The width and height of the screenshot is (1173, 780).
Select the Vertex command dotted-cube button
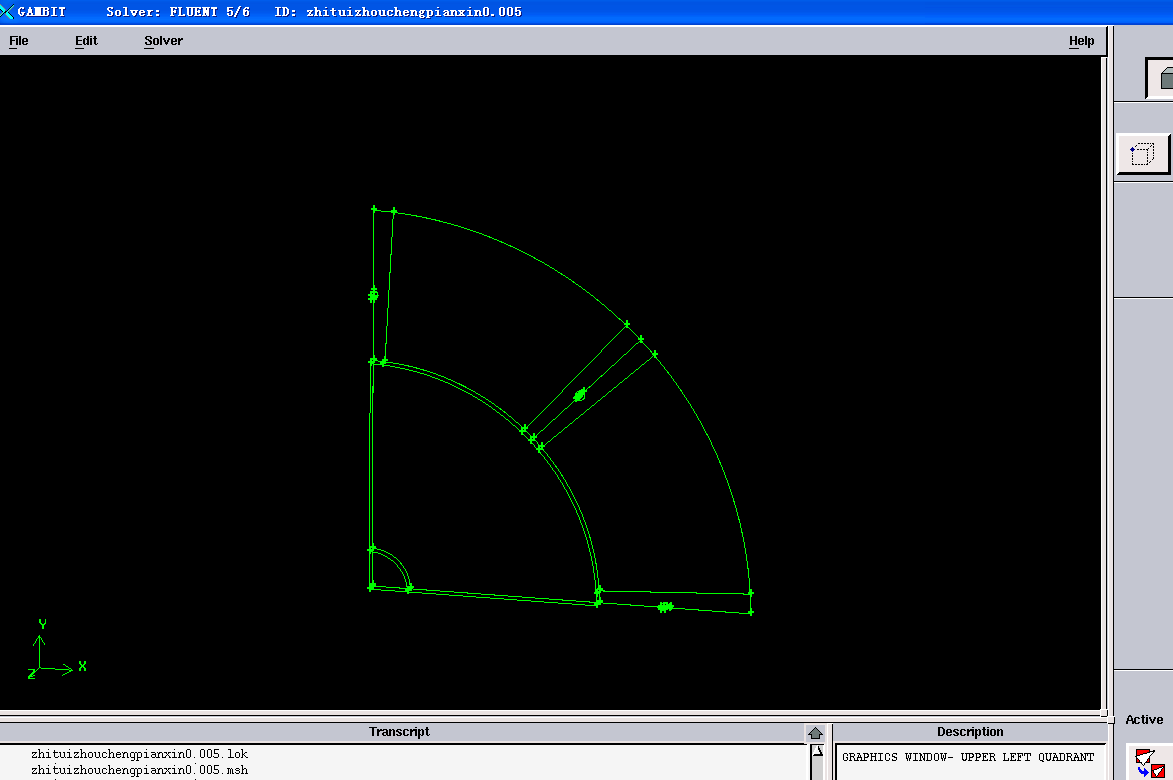1143,154
